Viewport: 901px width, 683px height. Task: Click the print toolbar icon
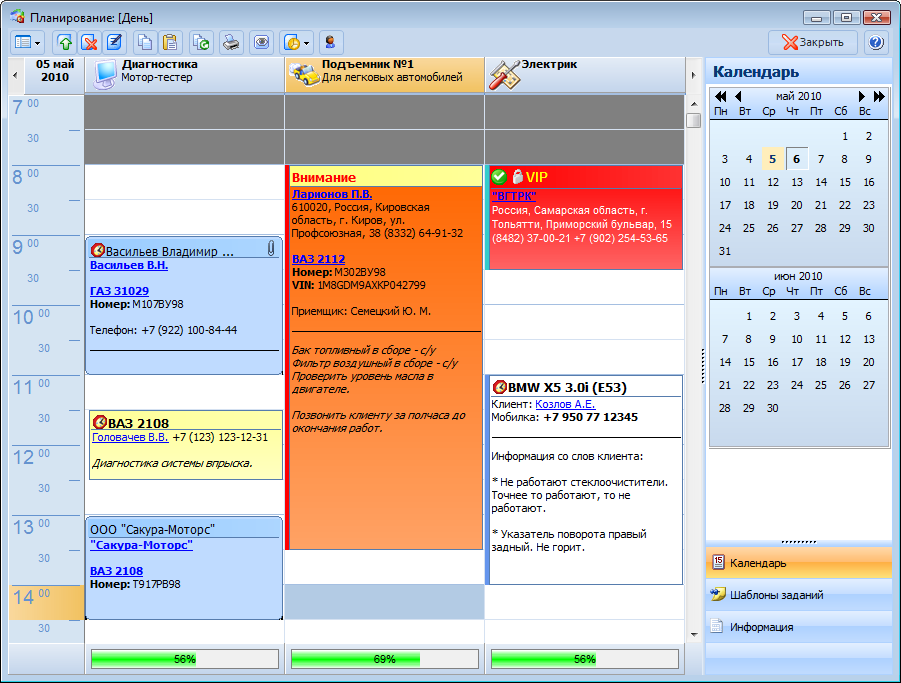231,43
